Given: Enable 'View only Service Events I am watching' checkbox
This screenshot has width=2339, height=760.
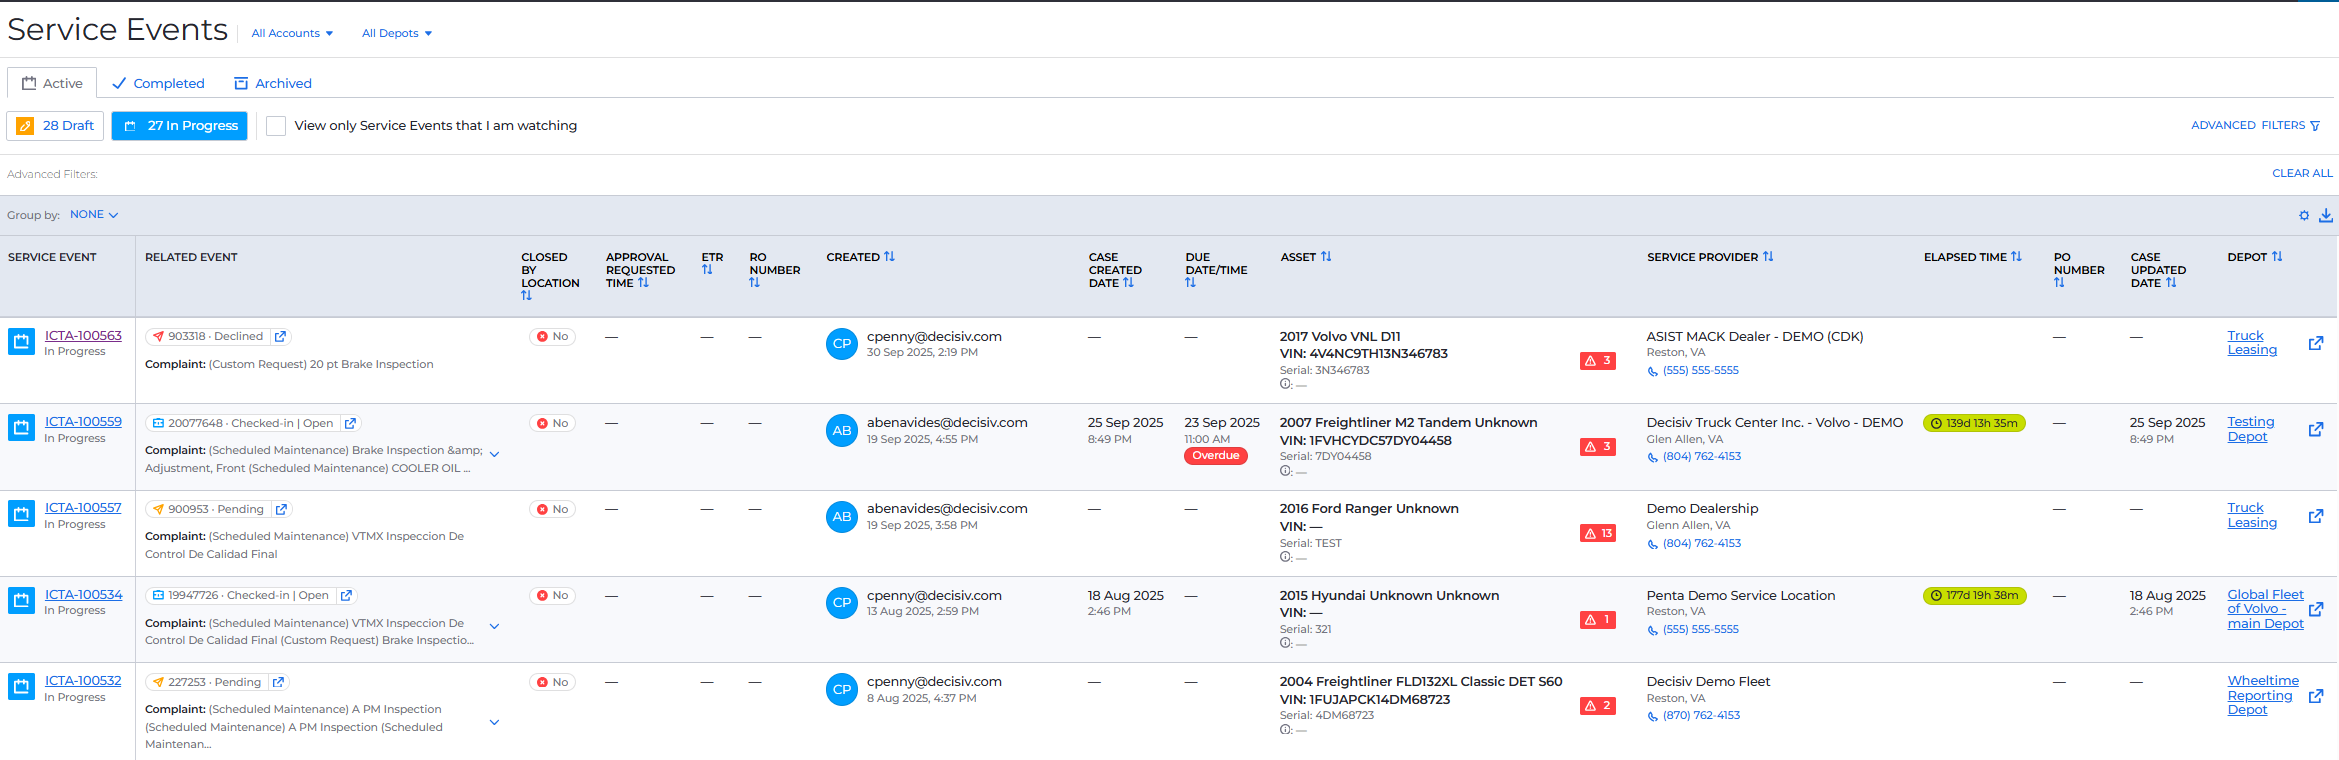Looking at the screenshot, I should tap(276, 126).
